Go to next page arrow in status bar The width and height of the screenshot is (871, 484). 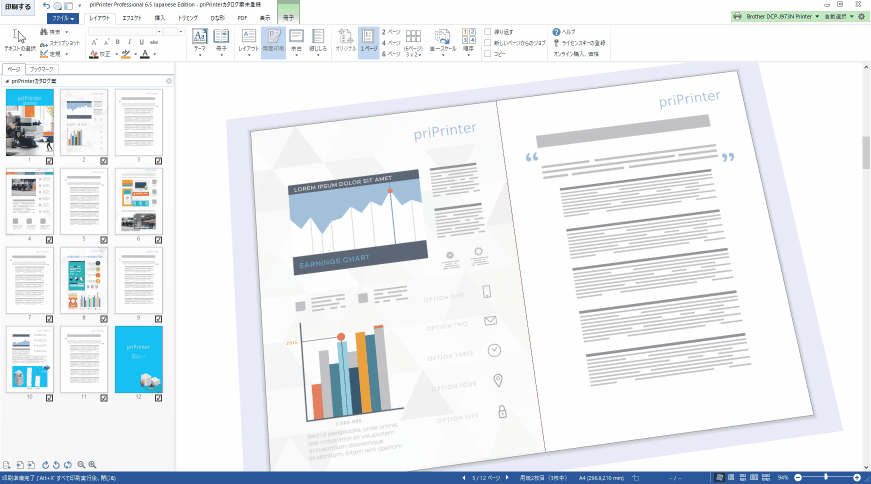[x=507, y=478]
